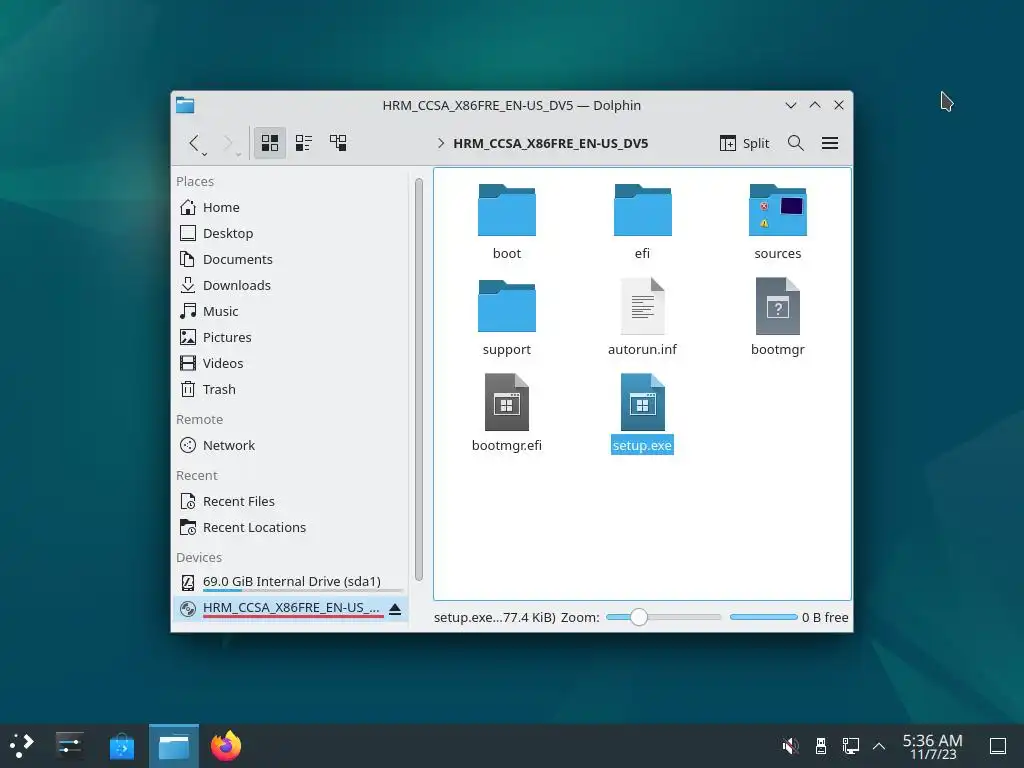Image resolution: width=1024 pixels, height=768 pixels.
Task: Click the setup.exe file name label
Action: 642,445
